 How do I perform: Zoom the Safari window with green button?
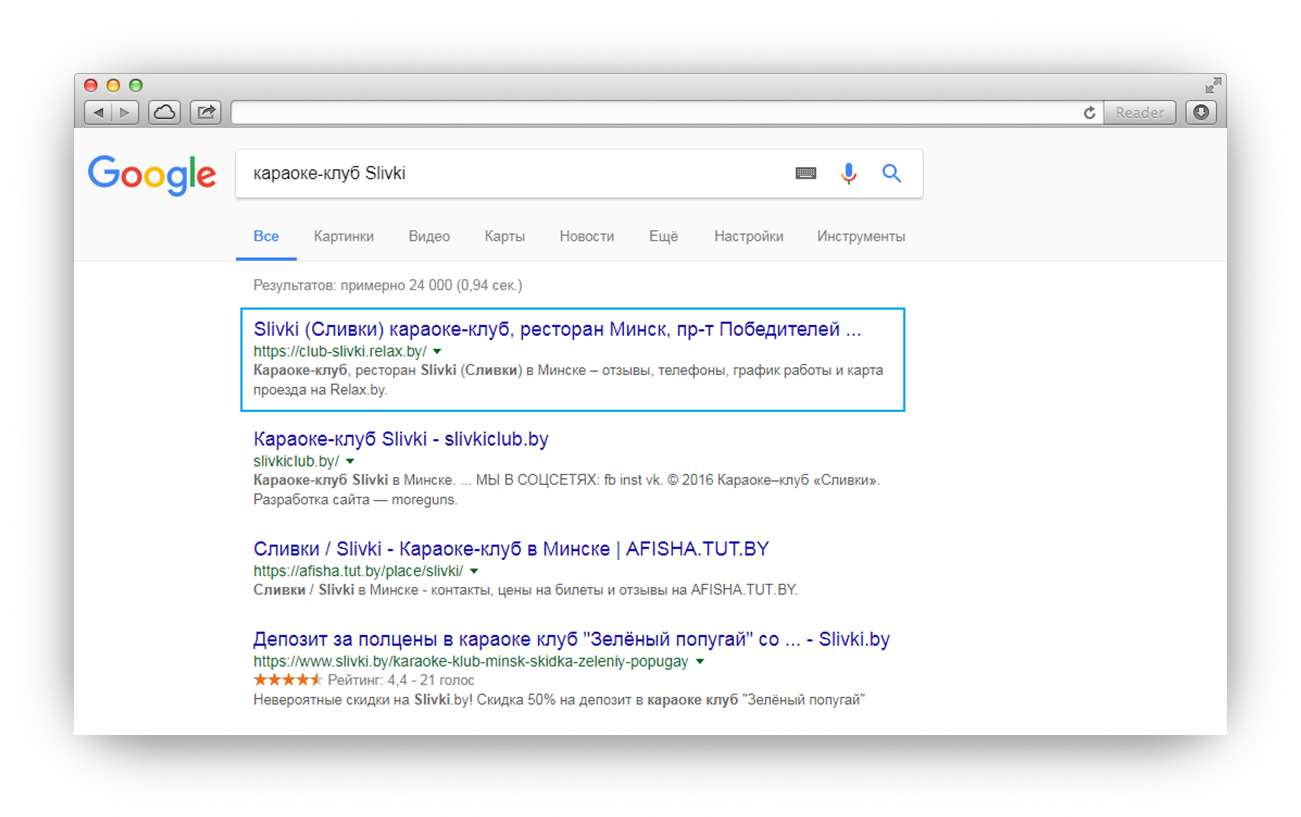(136, 86)
